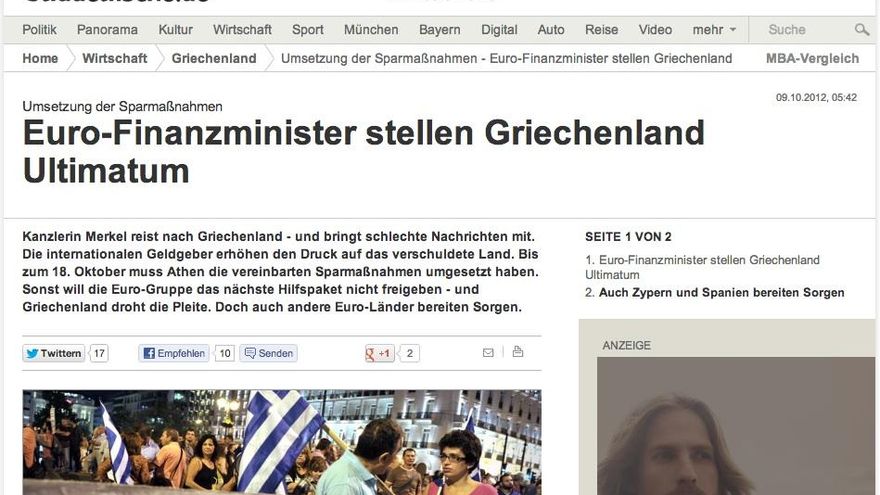Open the Greek protest photo thumbnail
The height and width of the screenshot is (495, 880).
pyautogui.click(x=282, y=442)
